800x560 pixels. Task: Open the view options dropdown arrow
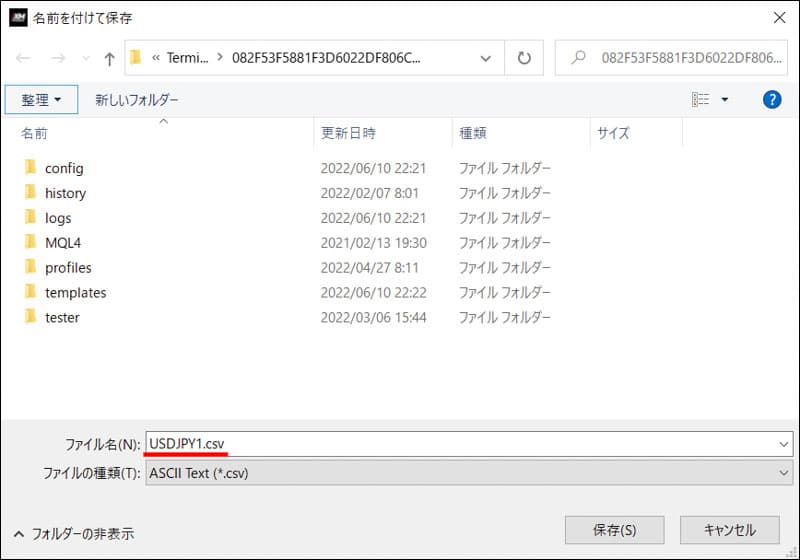click(x=725, y=100)
